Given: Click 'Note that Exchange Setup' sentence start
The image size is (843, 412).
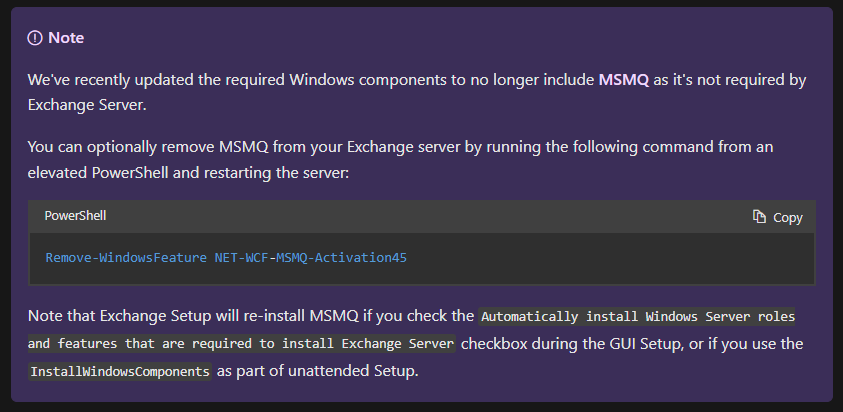Looking at the screenshot, I should [x=119, y=316].
